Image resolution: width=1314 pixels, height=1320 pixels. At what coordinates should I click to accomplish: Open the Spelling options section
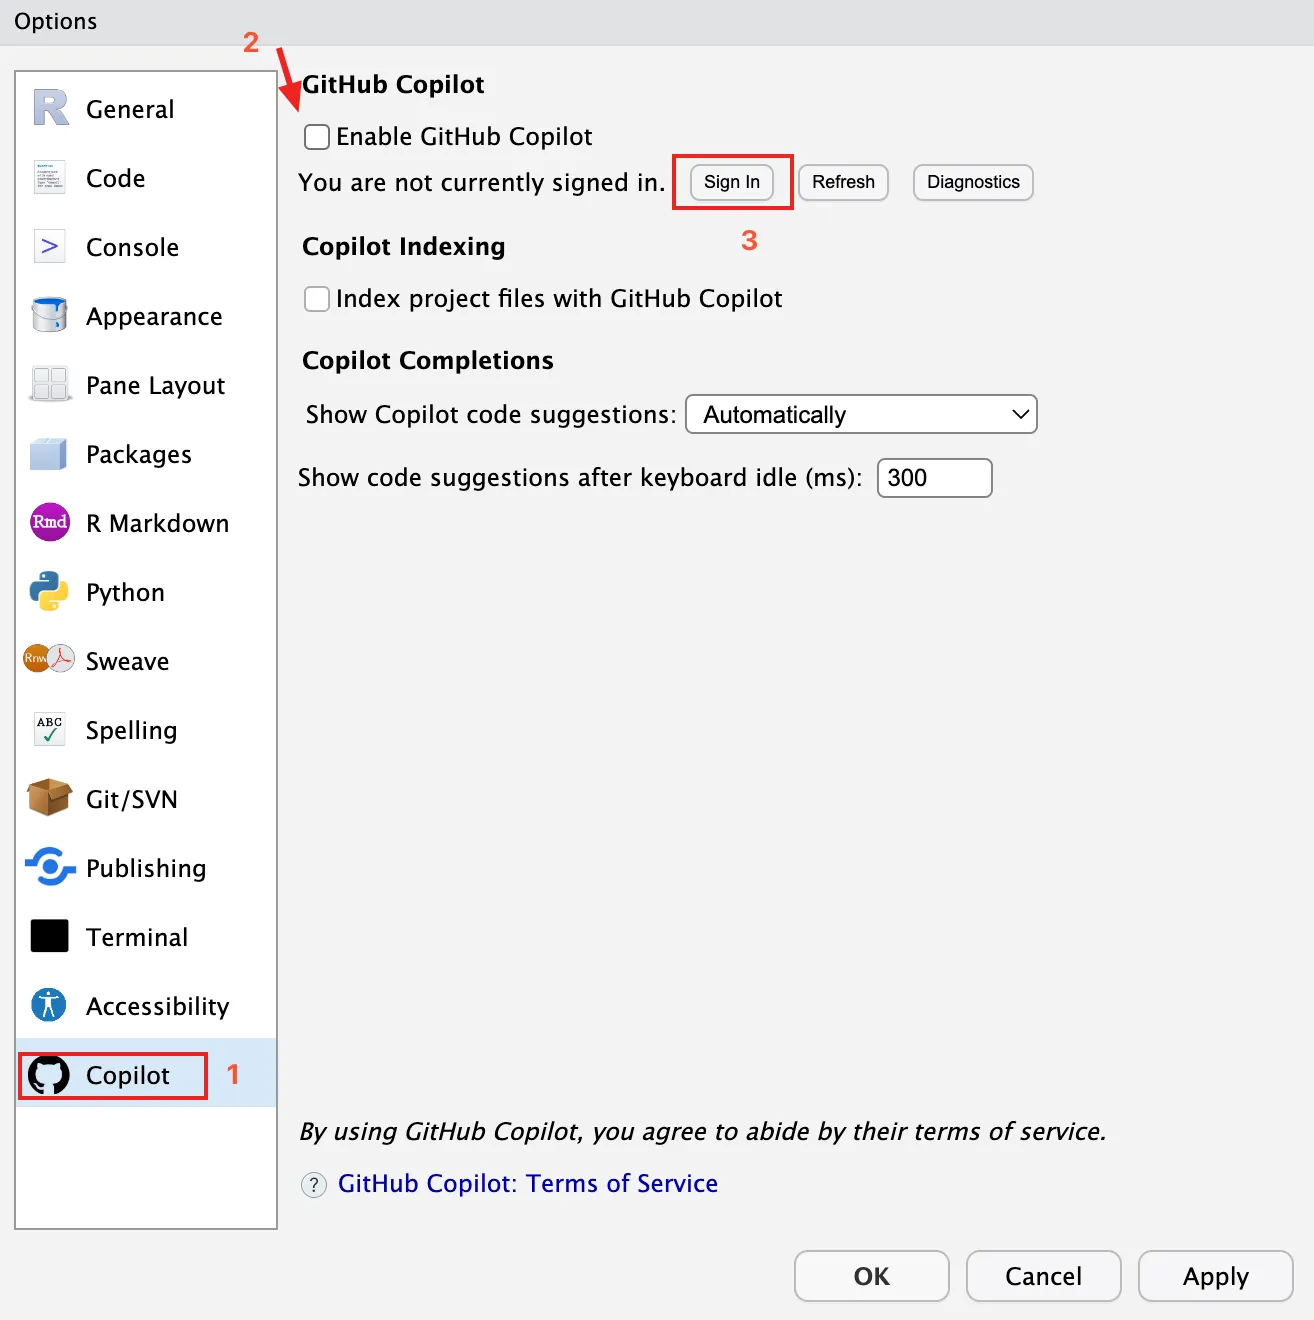[131, 730]
